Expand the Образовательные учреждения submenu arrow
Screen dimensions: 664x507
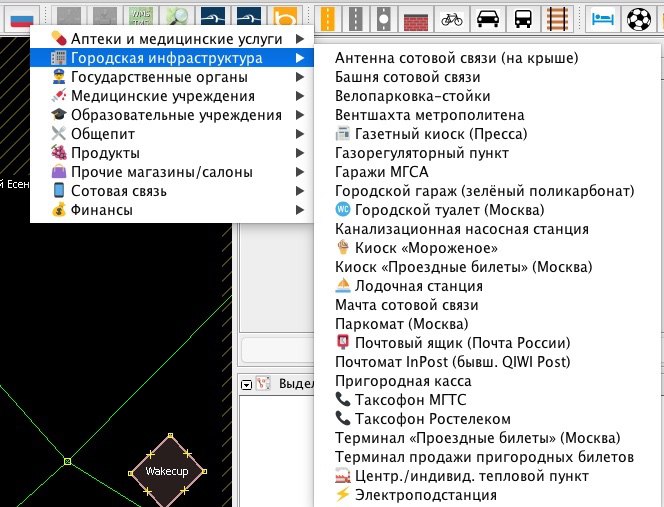coord(300,115)
